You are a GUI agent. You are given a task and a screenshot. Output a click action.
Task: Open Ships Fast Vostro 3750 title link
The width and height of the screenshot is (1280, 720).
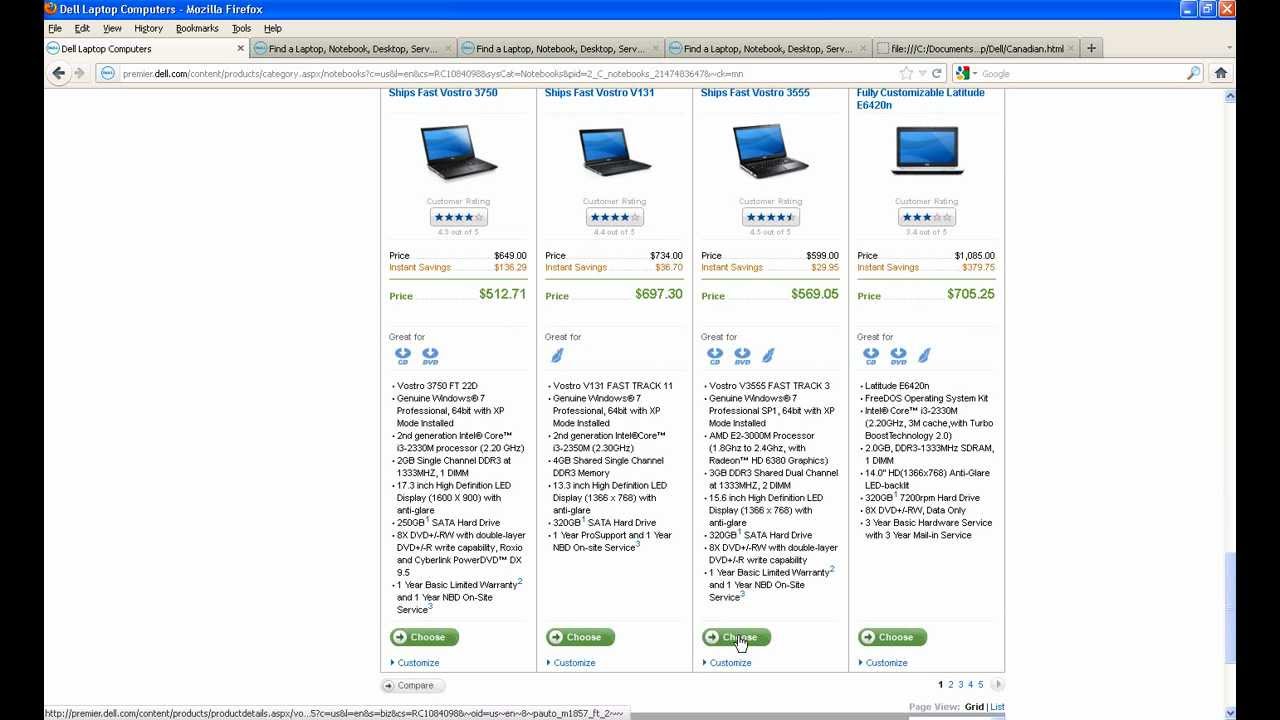pyautogui.click(x=443, y=93)
